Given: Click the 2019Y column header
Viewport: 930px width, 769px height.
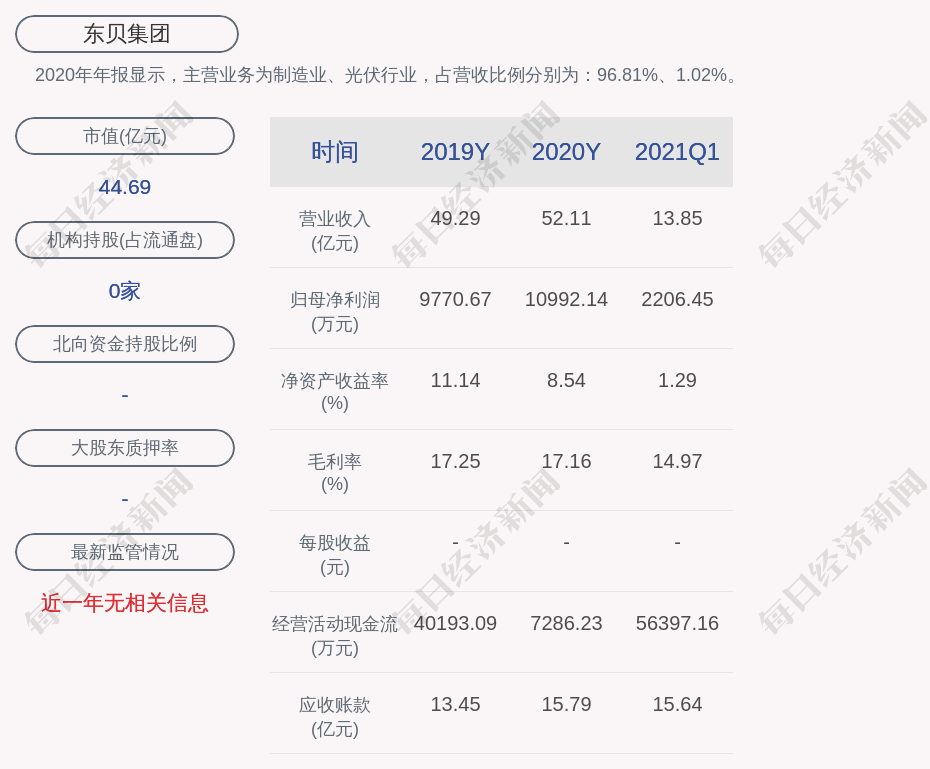Looking at the screenshot, I should tap(455, 152).
